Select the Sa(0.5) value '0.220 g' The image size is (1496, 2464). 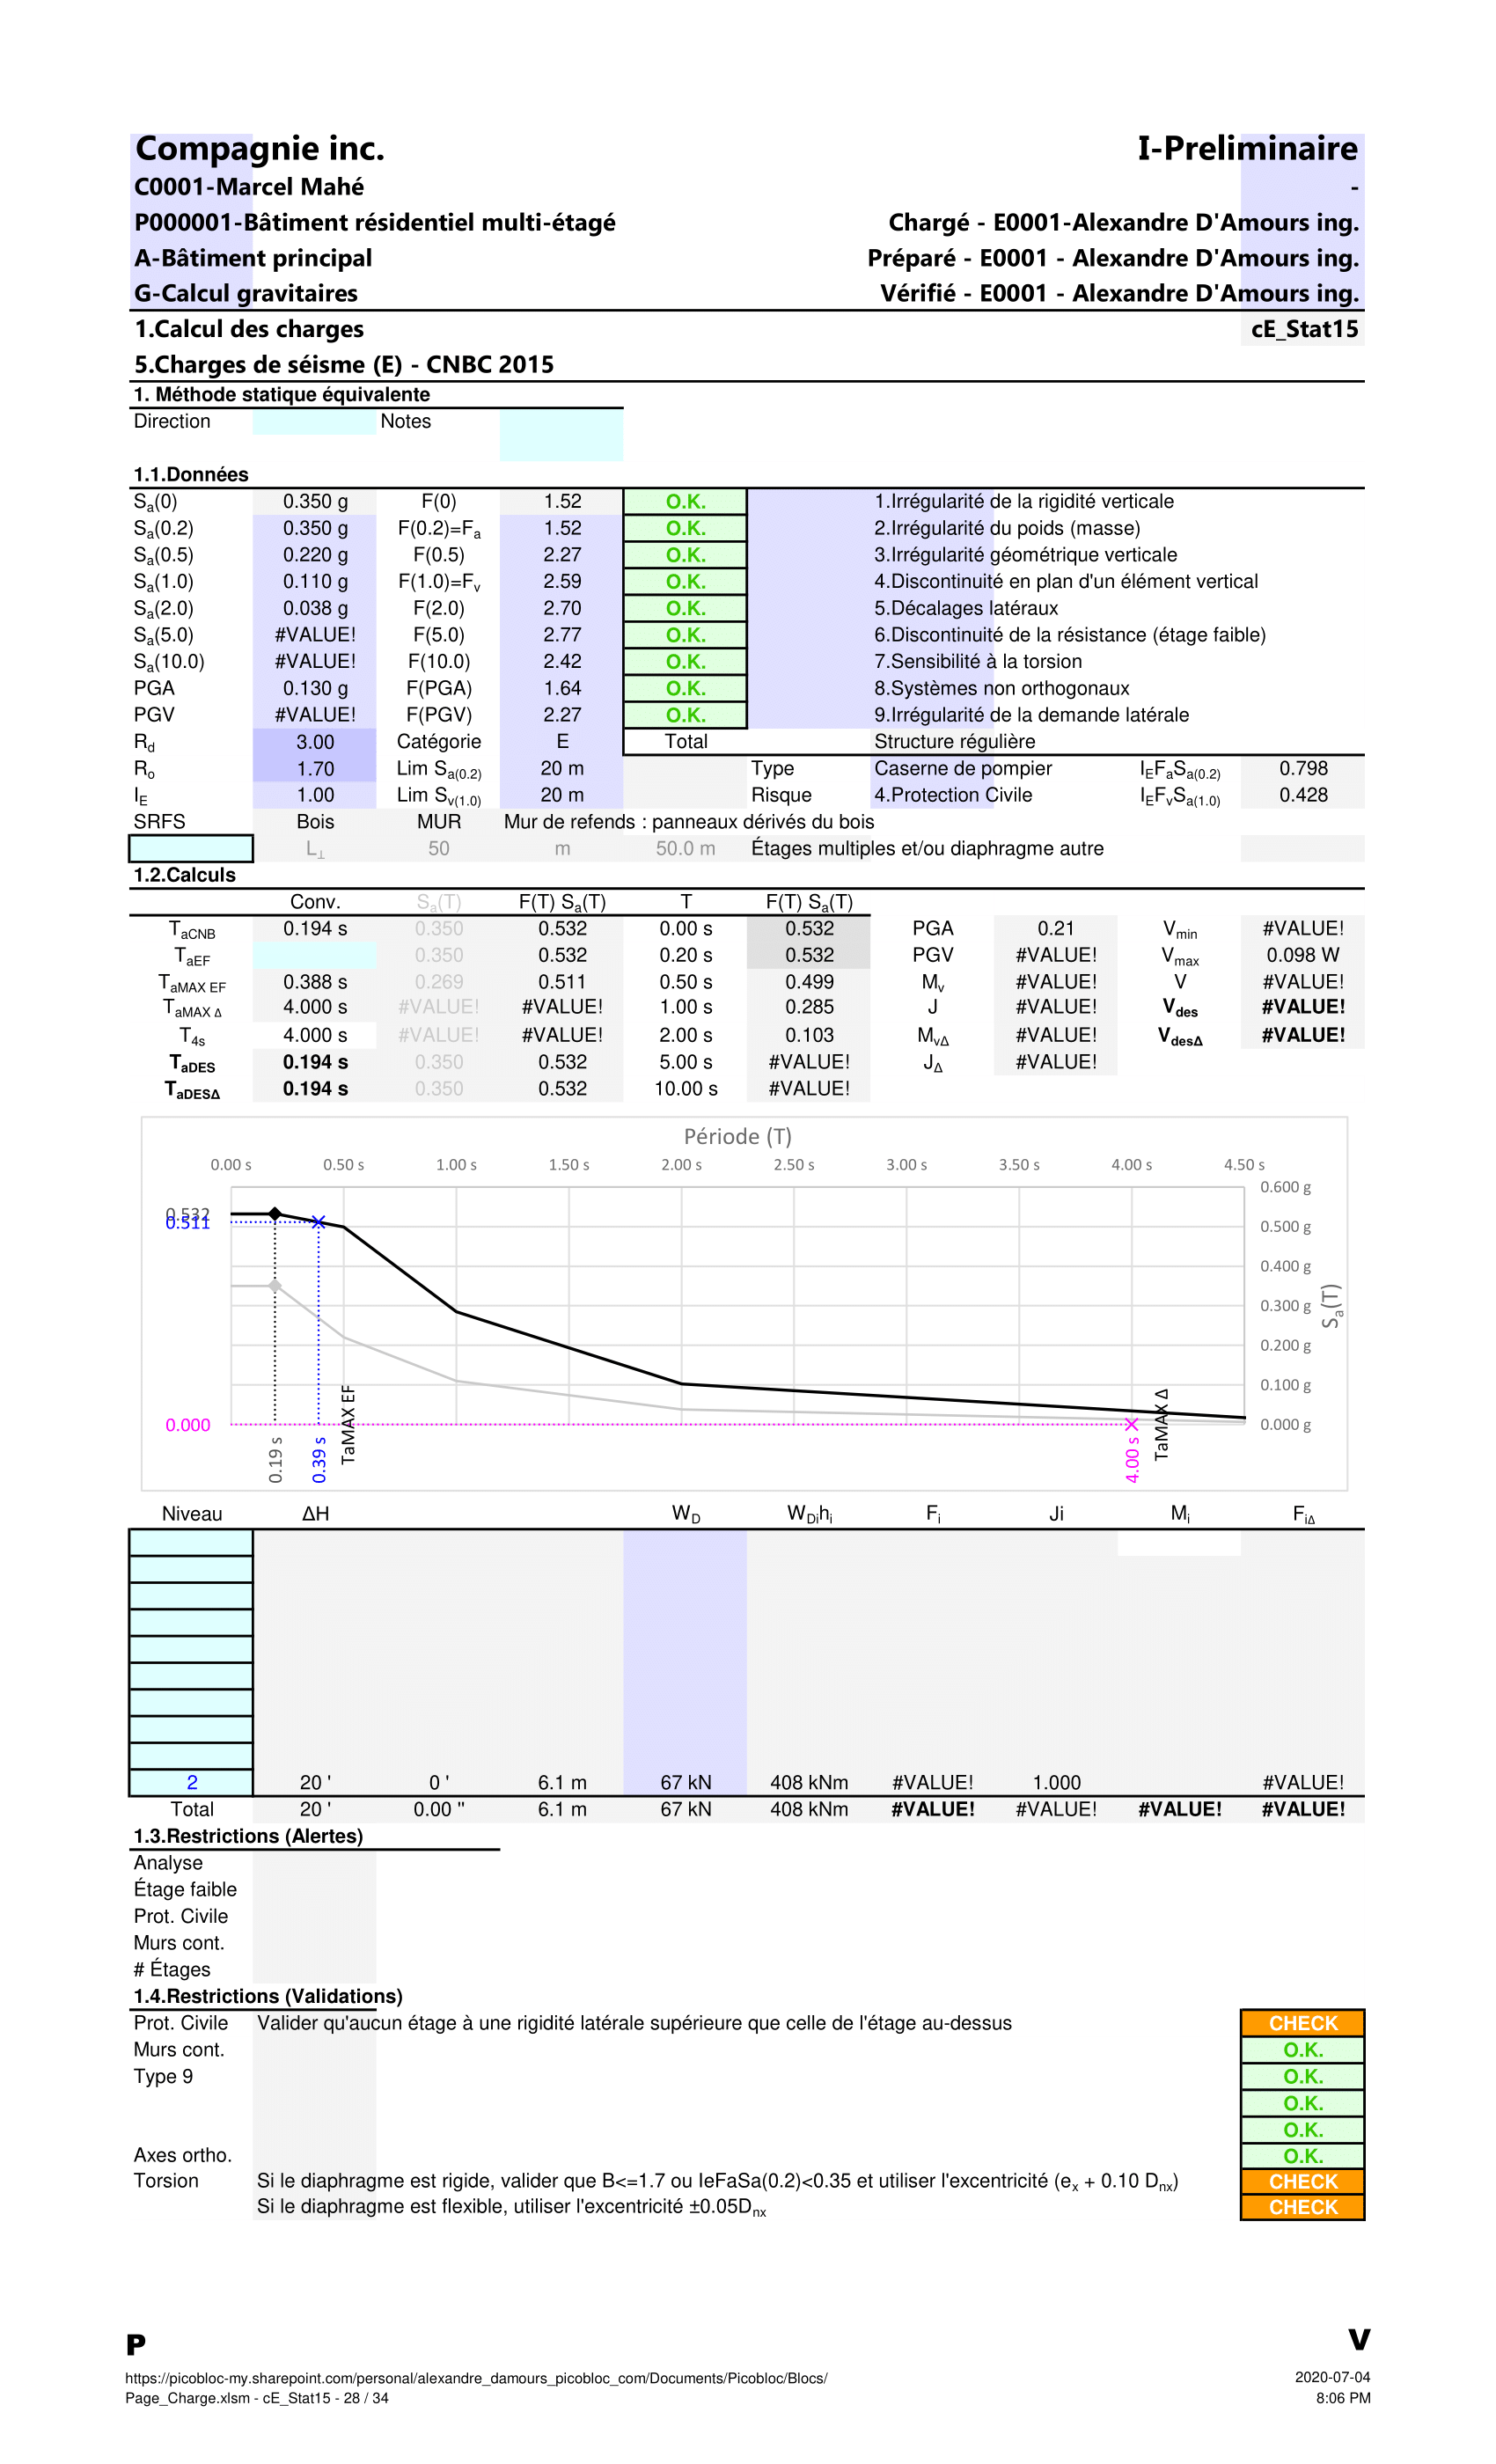click(x=315, y=555)
